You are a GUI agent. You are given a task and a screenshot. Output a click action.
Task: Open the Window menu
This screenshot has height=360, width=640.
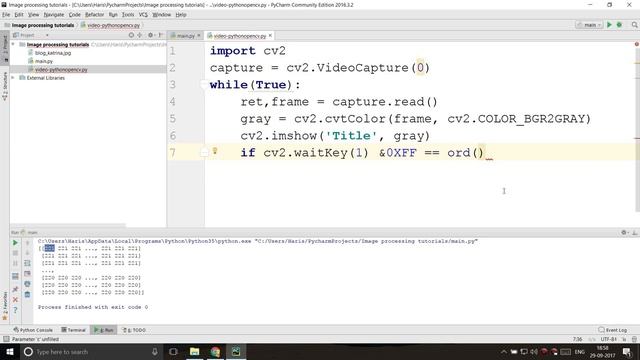tap(162, 15)
